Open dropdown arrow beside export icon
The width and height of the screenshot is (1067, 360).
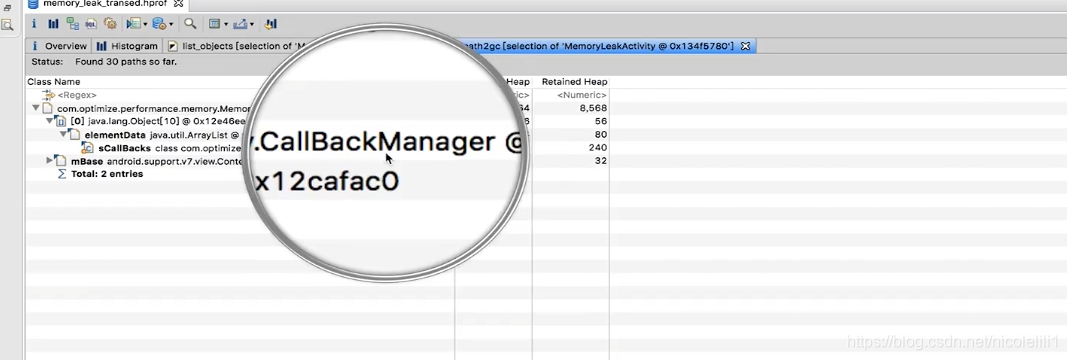[252, 24]
